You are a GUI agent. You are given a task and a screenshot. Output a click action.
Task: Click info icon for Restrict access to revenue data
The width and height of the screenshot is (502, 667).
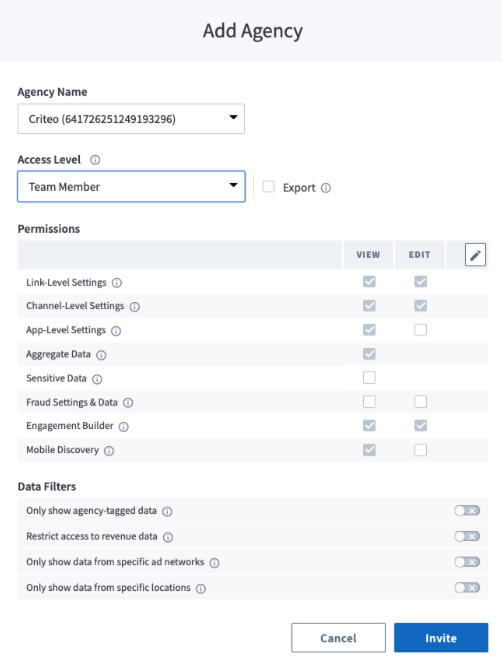168,537
